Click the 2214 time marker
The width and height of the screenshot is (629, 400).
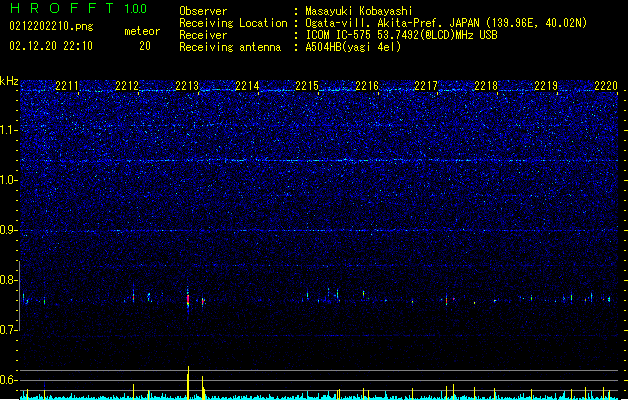click(x=247, y=86)
